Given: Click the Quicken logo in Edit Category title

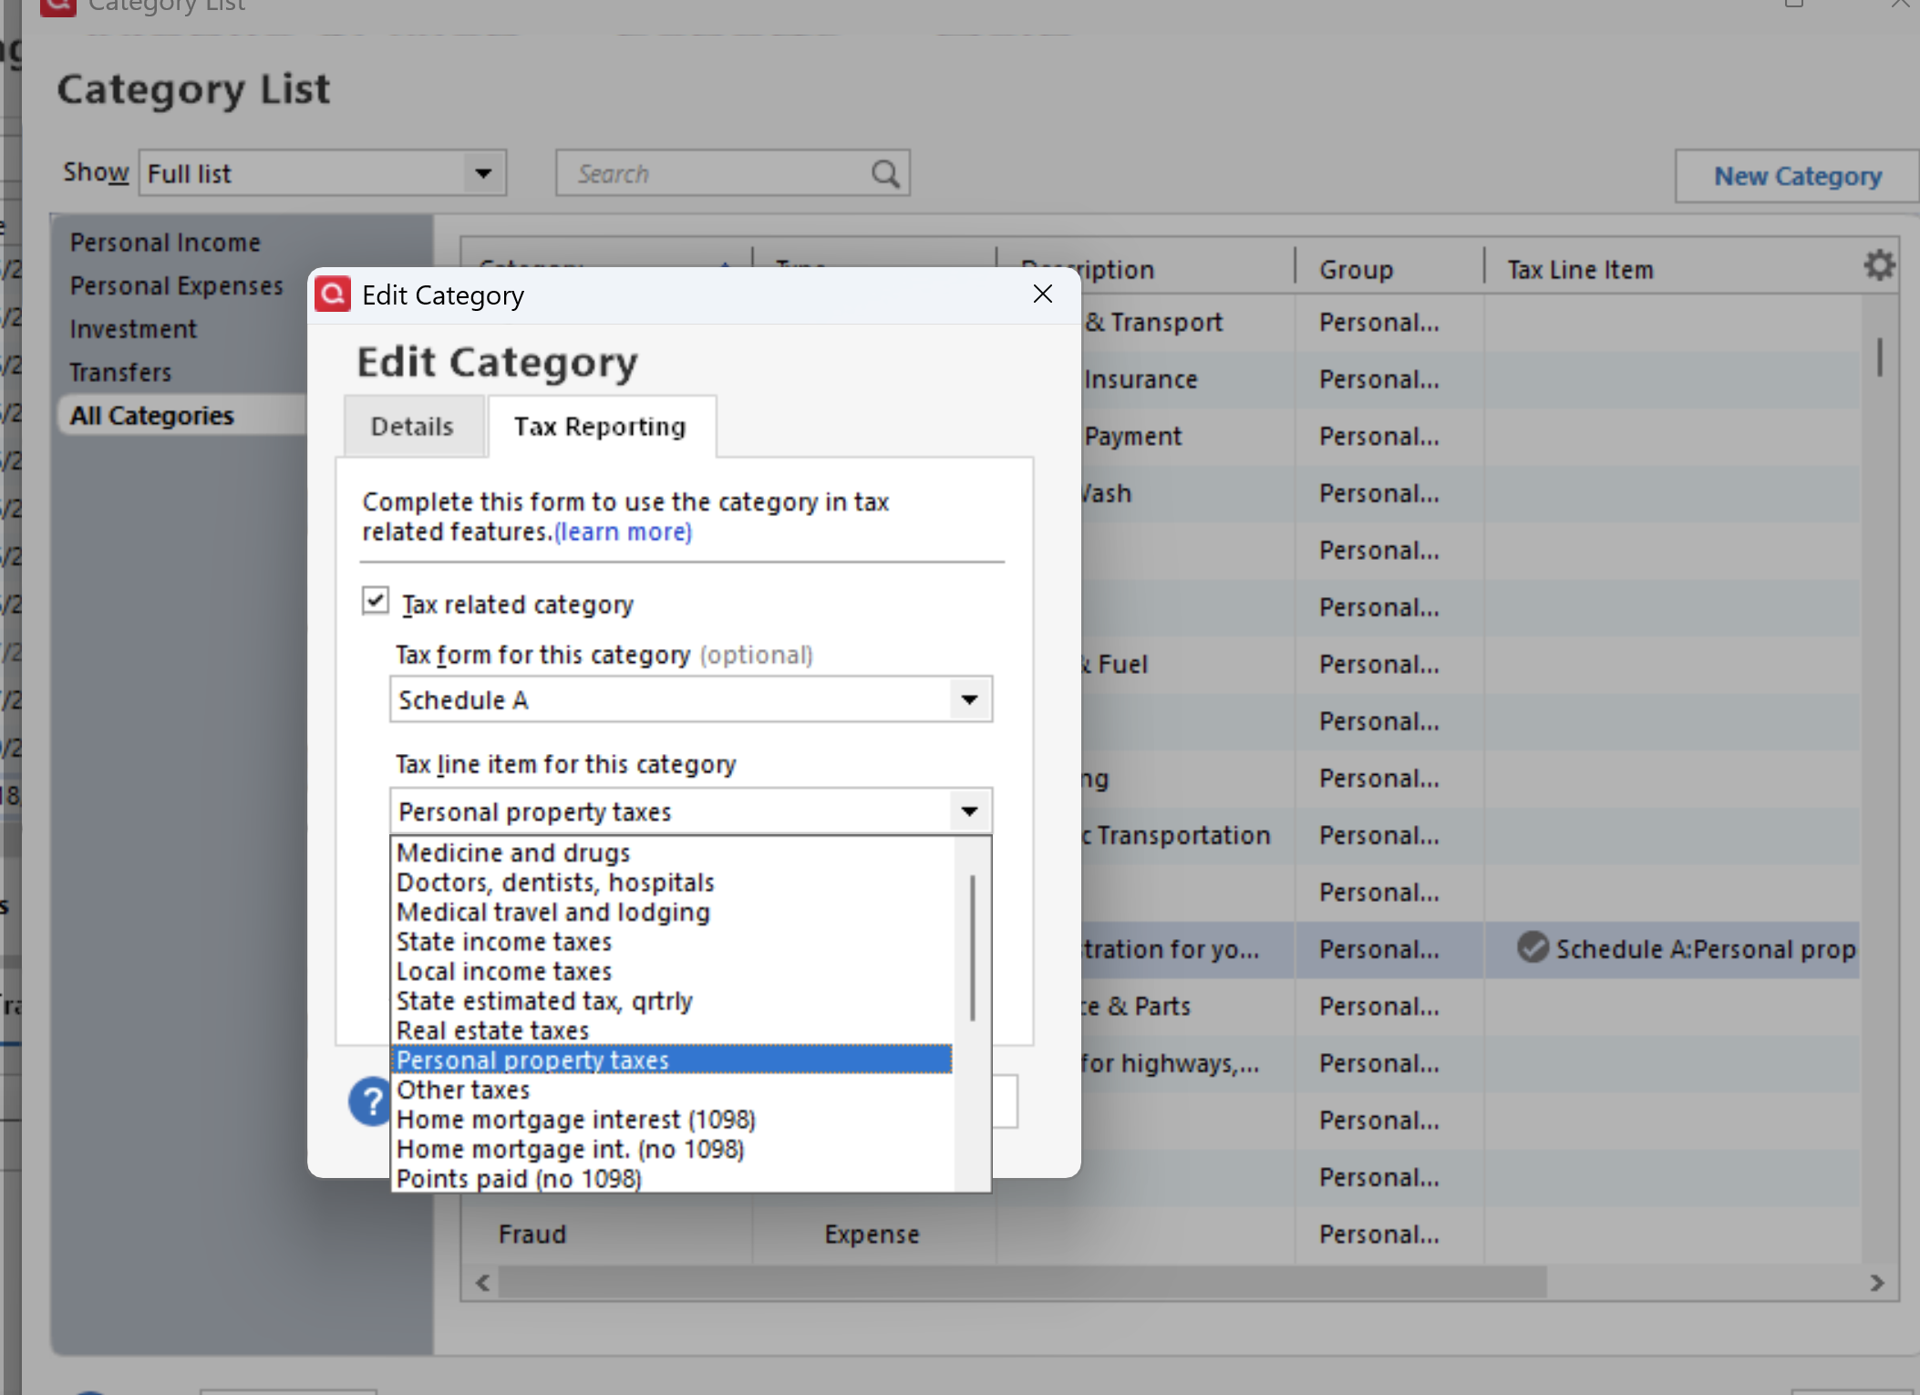Looking at the screenshot, I should coord(333,295).
